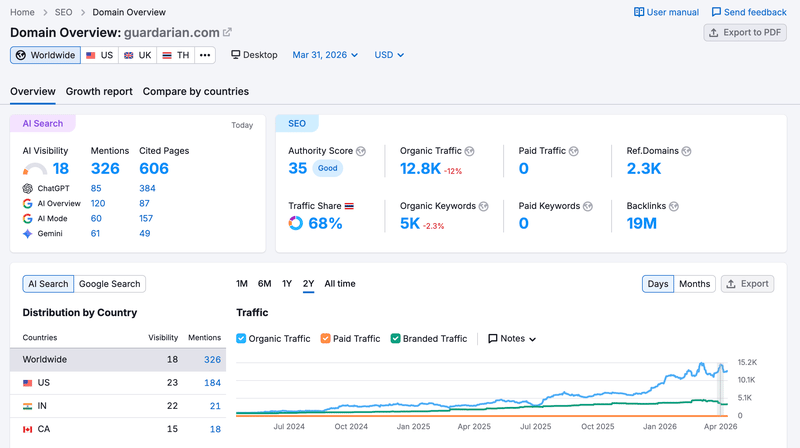The width and height of the screenshot is (800, 448).
Task: Open the Compare by countries tab
Action: [x=196, y=91]
